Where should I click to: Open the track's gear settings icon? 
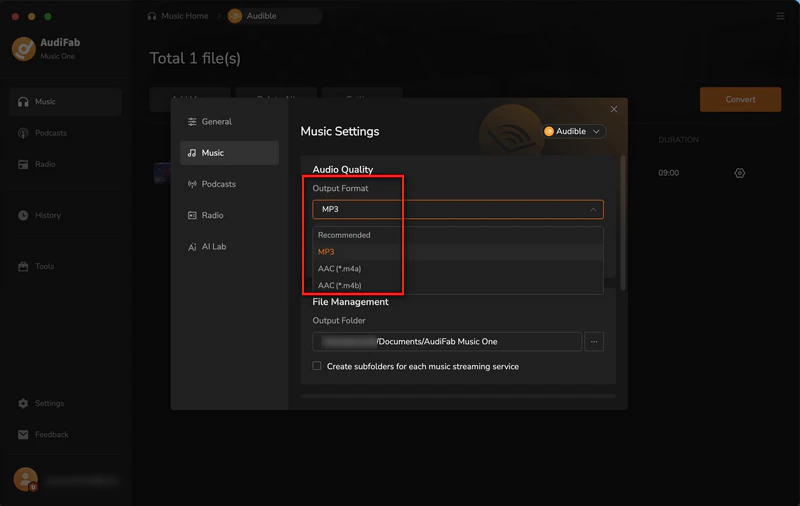[739, 173]
